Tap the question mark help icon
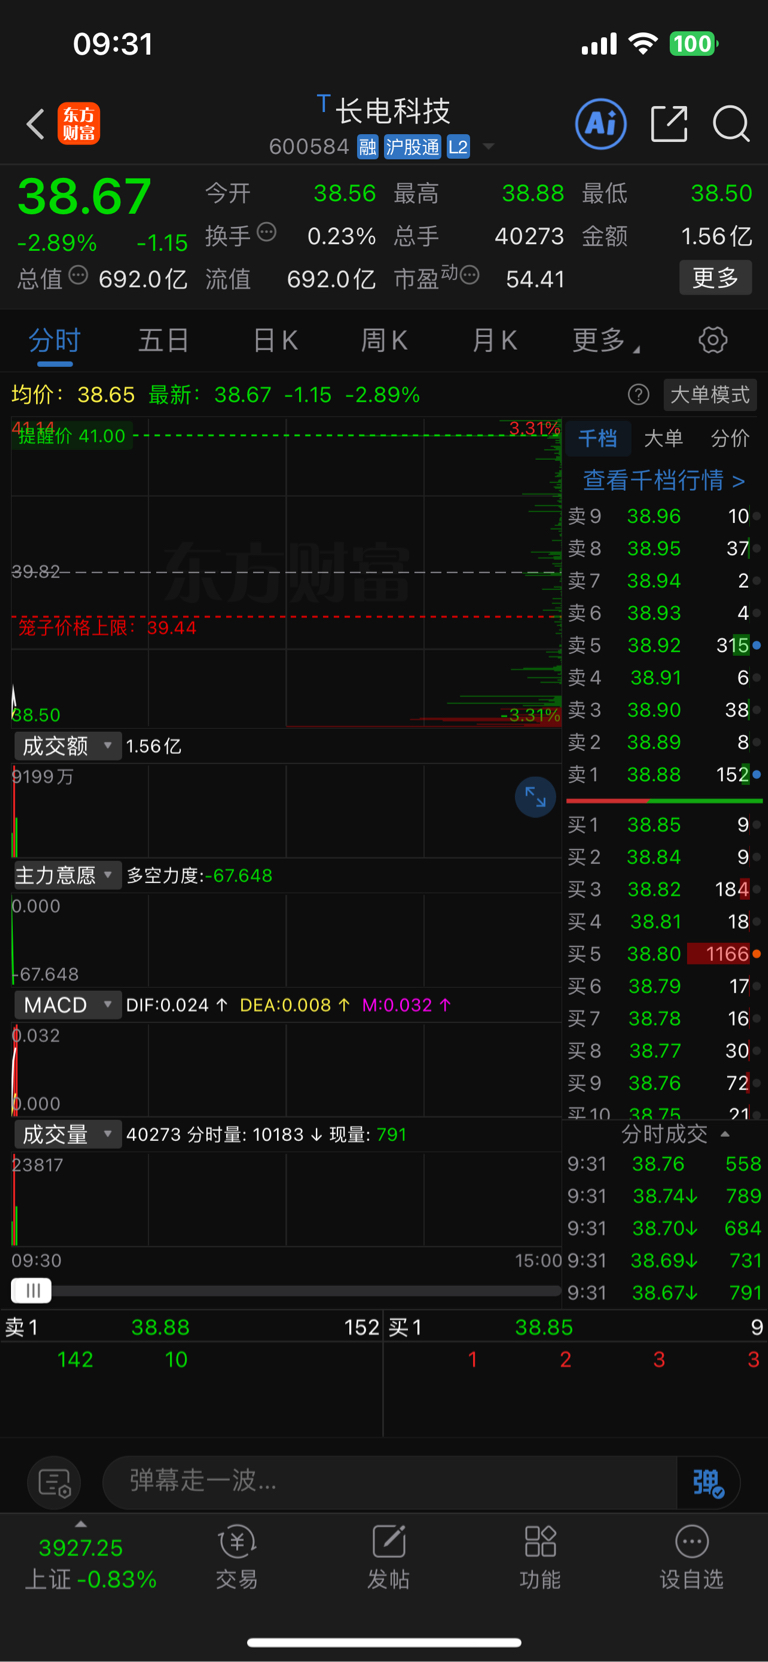The height and width of the screenshot is (1662, 768). tap(638, 395)
